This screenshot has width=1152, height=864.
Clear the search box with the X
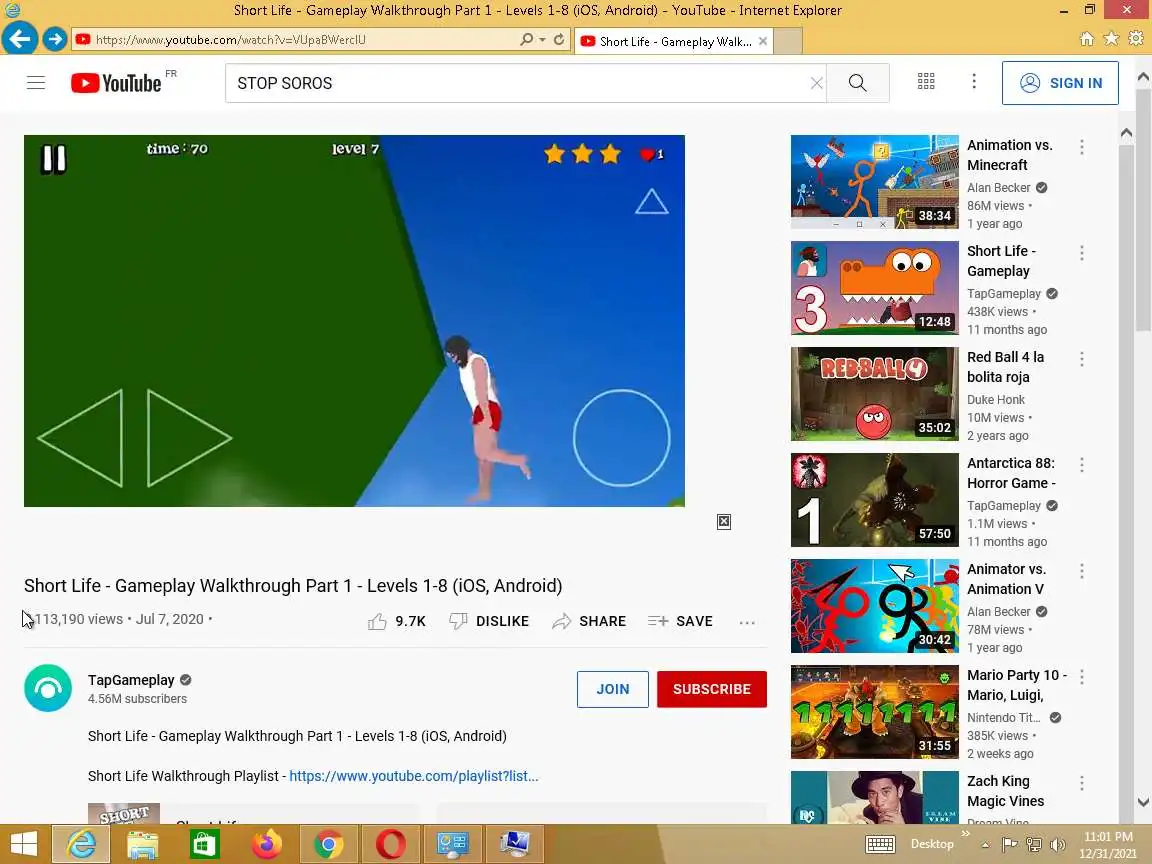pyautogui.click(x=816, y=83)
